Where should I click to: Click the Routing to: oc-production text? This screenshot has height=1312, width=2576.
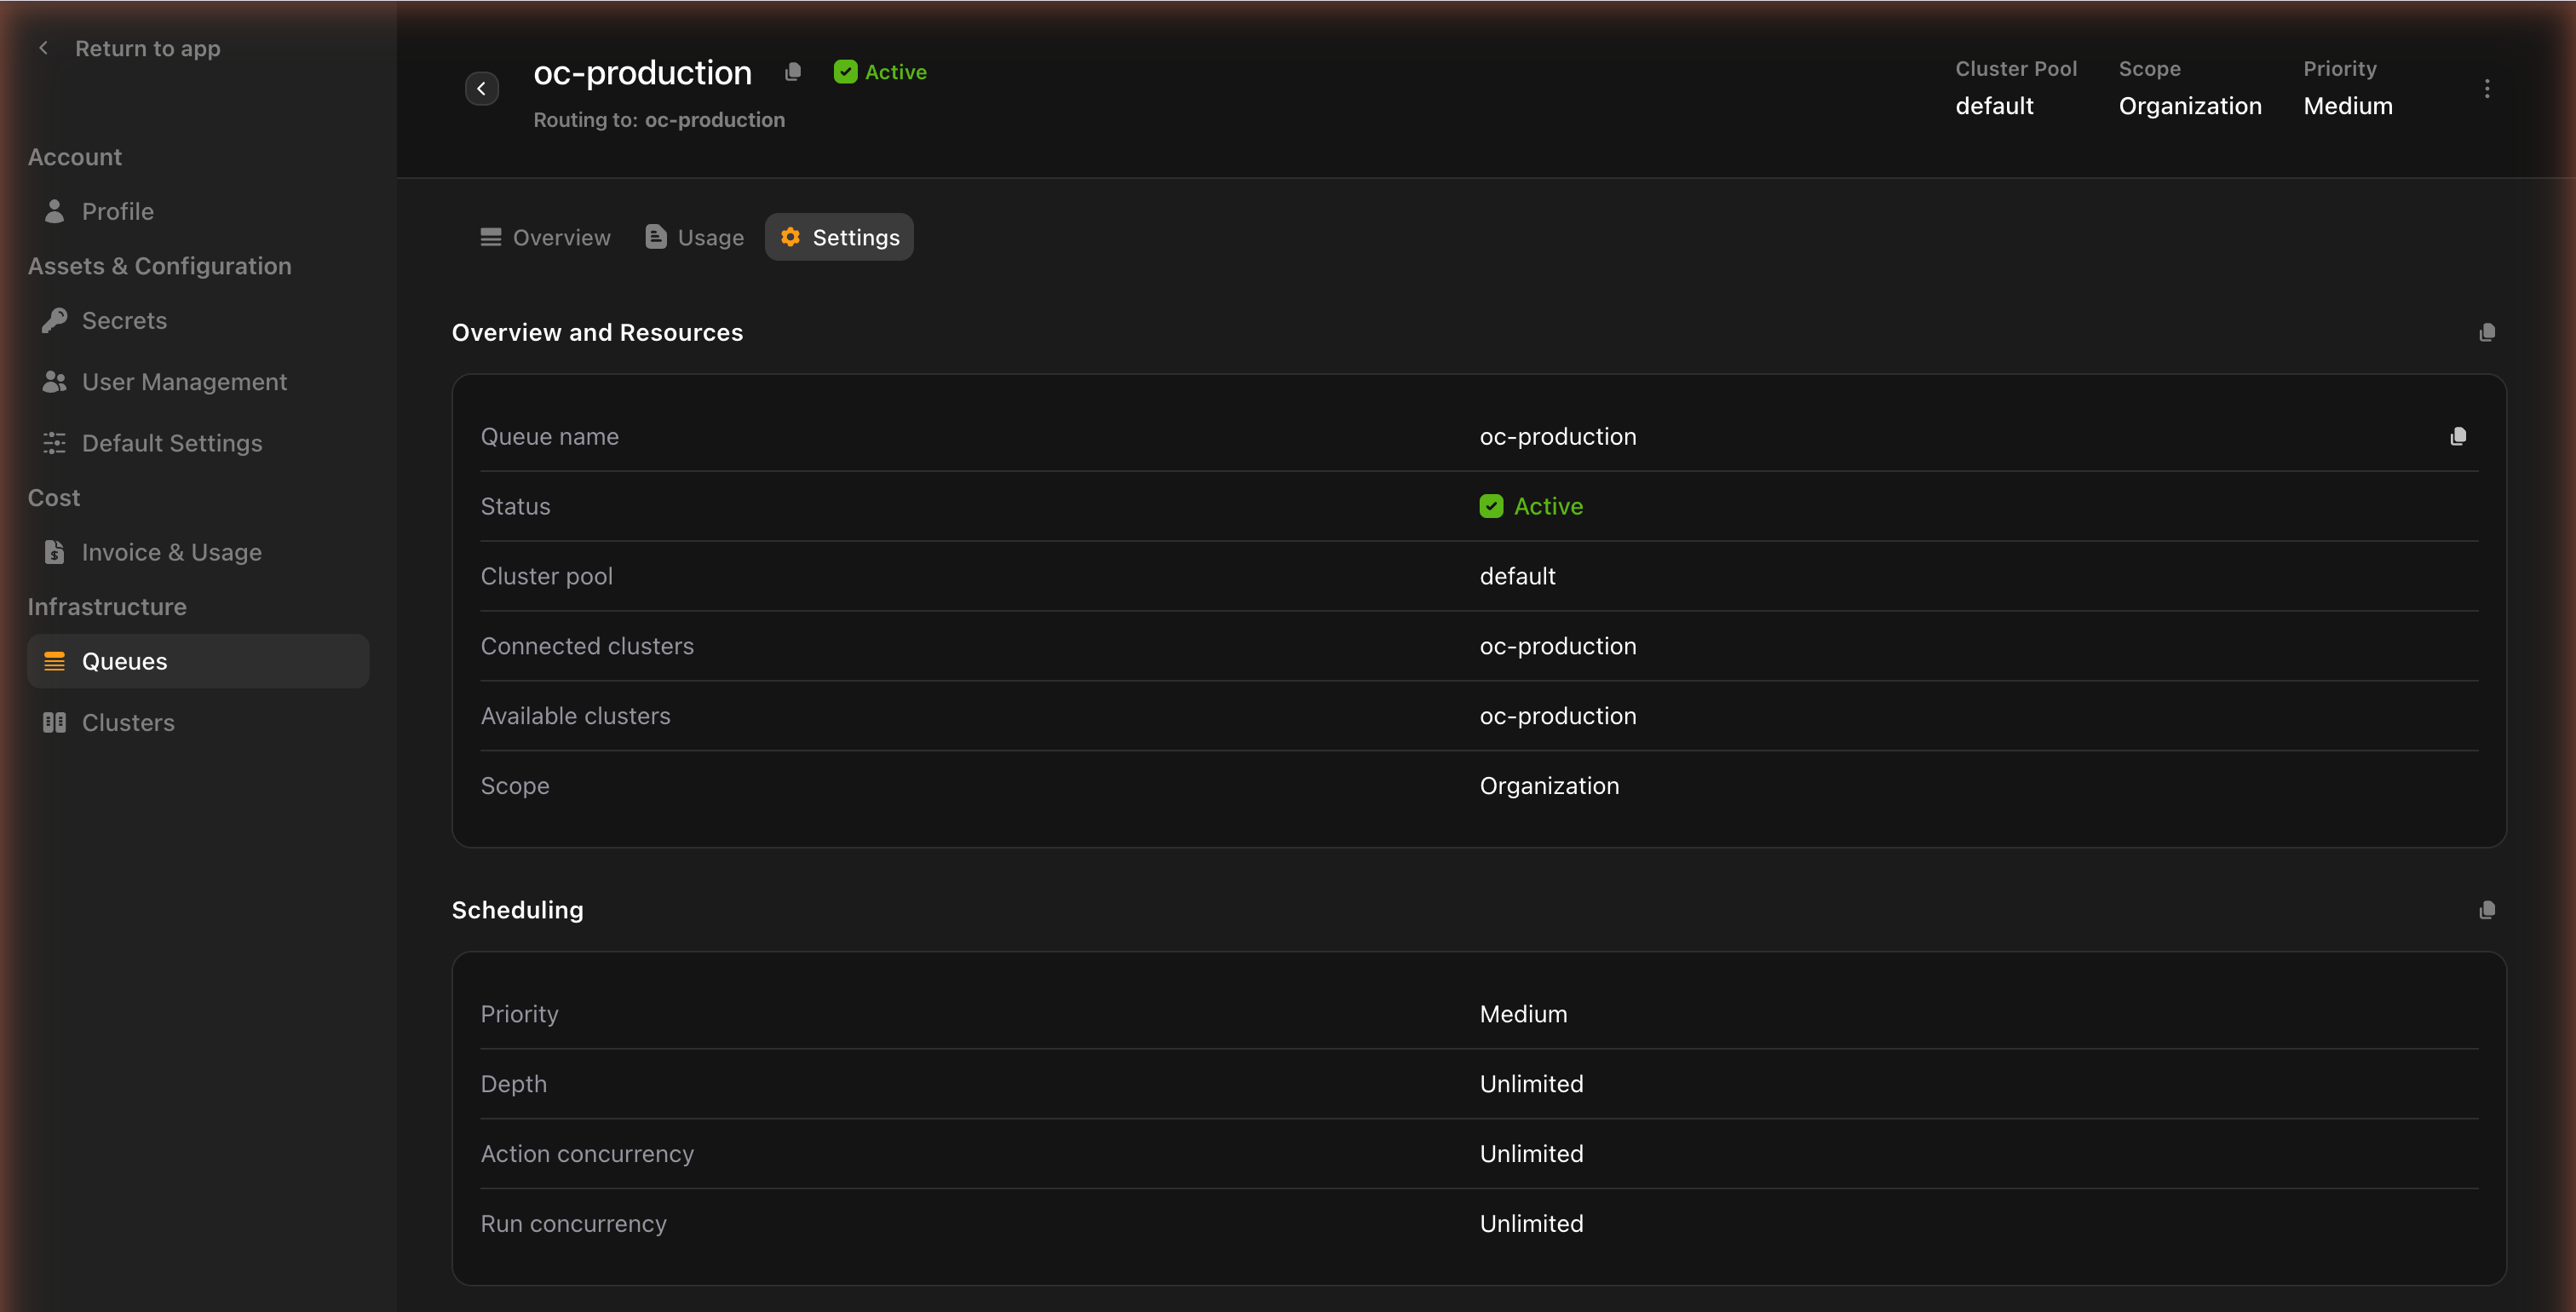tap(659, 120)
